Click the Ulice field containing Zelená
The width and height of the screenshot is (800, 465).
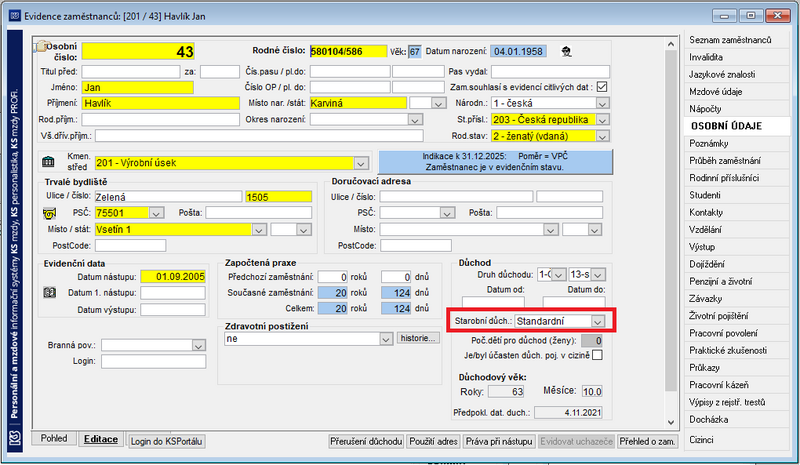pyautogui.click(x=168, y=197)
